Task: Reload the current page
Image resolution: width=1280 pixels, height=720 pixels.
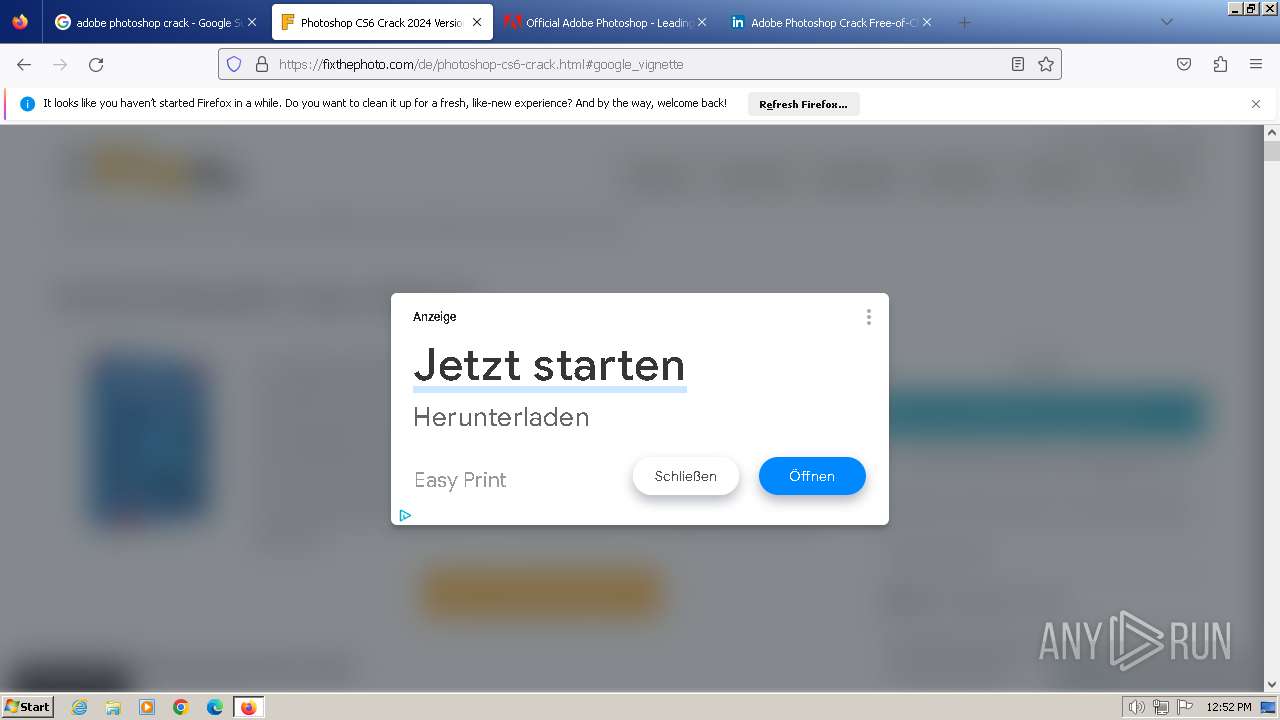Action: tap(96, 64)
